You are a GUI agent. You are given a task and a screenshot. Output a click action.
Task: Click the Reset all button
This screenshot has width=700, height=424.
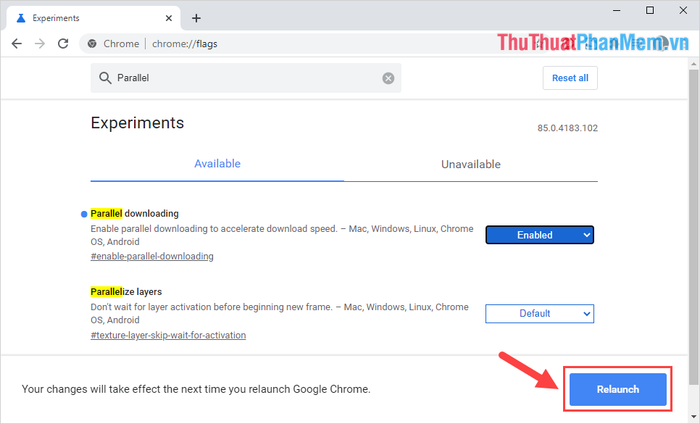click(570, 78)
